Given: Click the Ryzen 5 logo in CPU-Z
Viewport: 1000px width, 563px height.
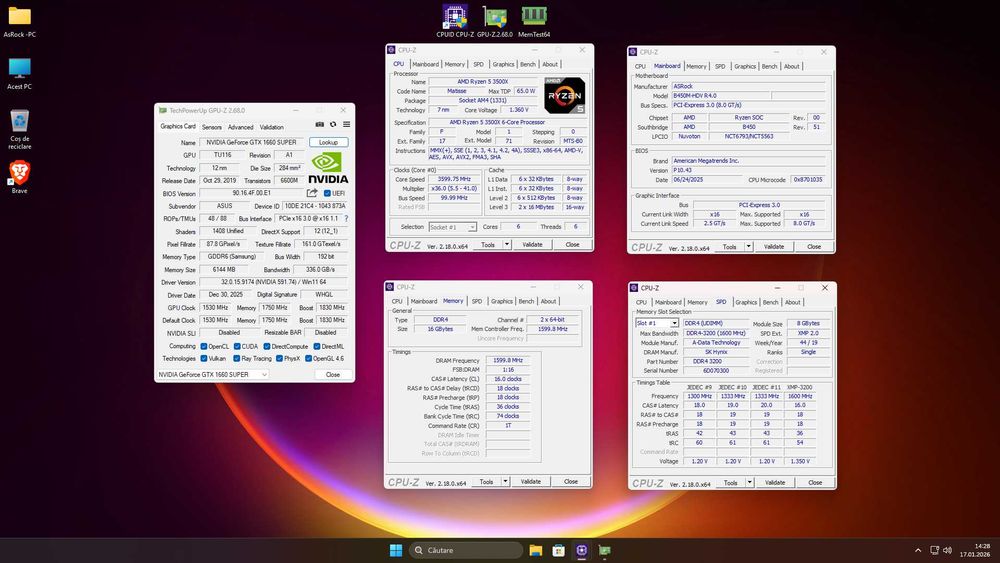Looking at the screenshot, I should pos(564,95).
